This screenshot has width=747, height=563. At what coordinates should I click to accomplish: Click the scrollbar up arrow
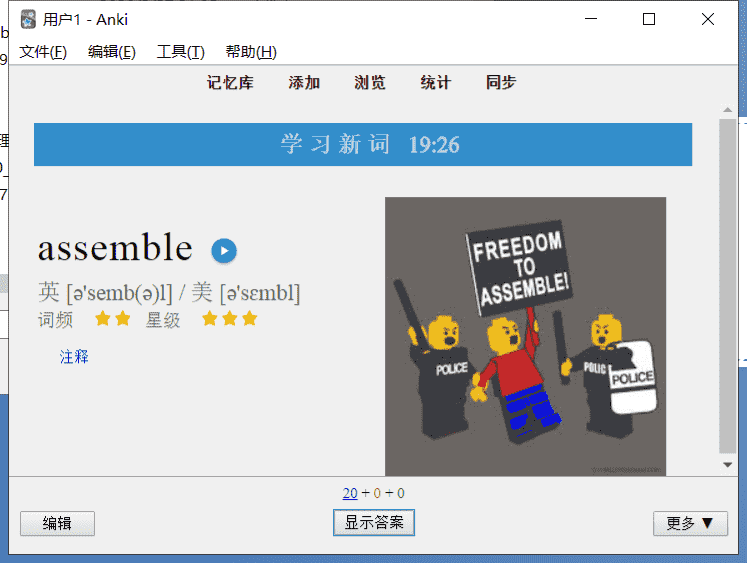pos(727,110)
